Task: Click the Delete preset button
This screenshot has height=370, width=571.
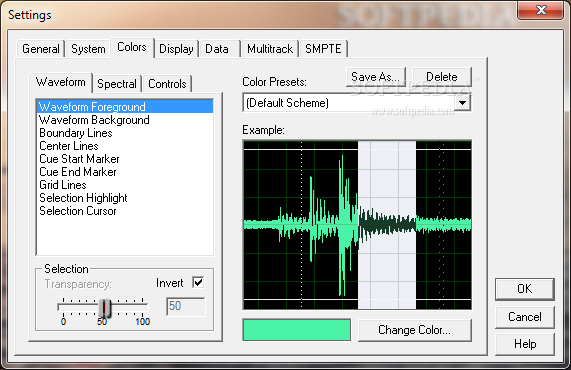Action: click(442, 77)
